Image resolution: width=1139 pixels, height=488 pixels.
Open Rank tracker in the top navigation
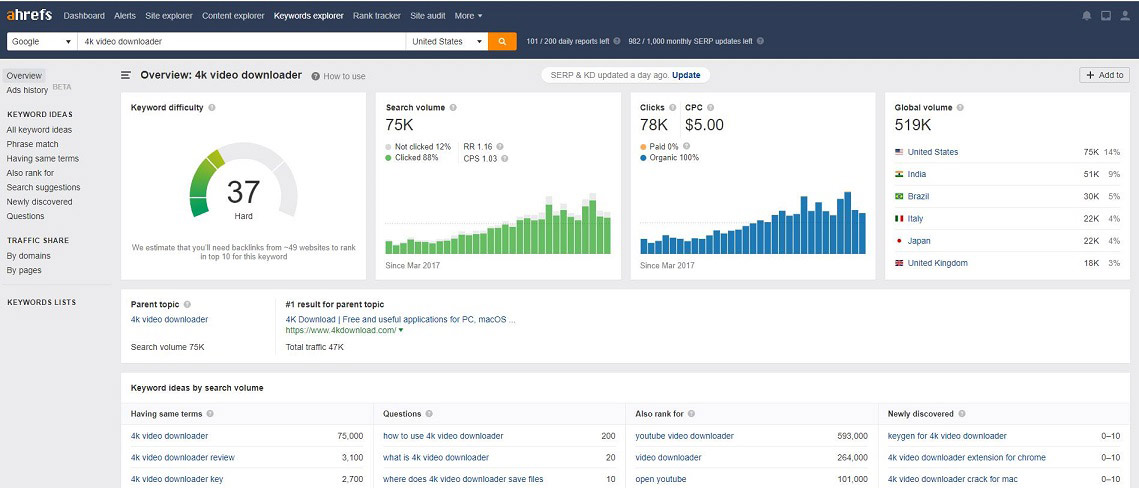[x=377, y=15]
